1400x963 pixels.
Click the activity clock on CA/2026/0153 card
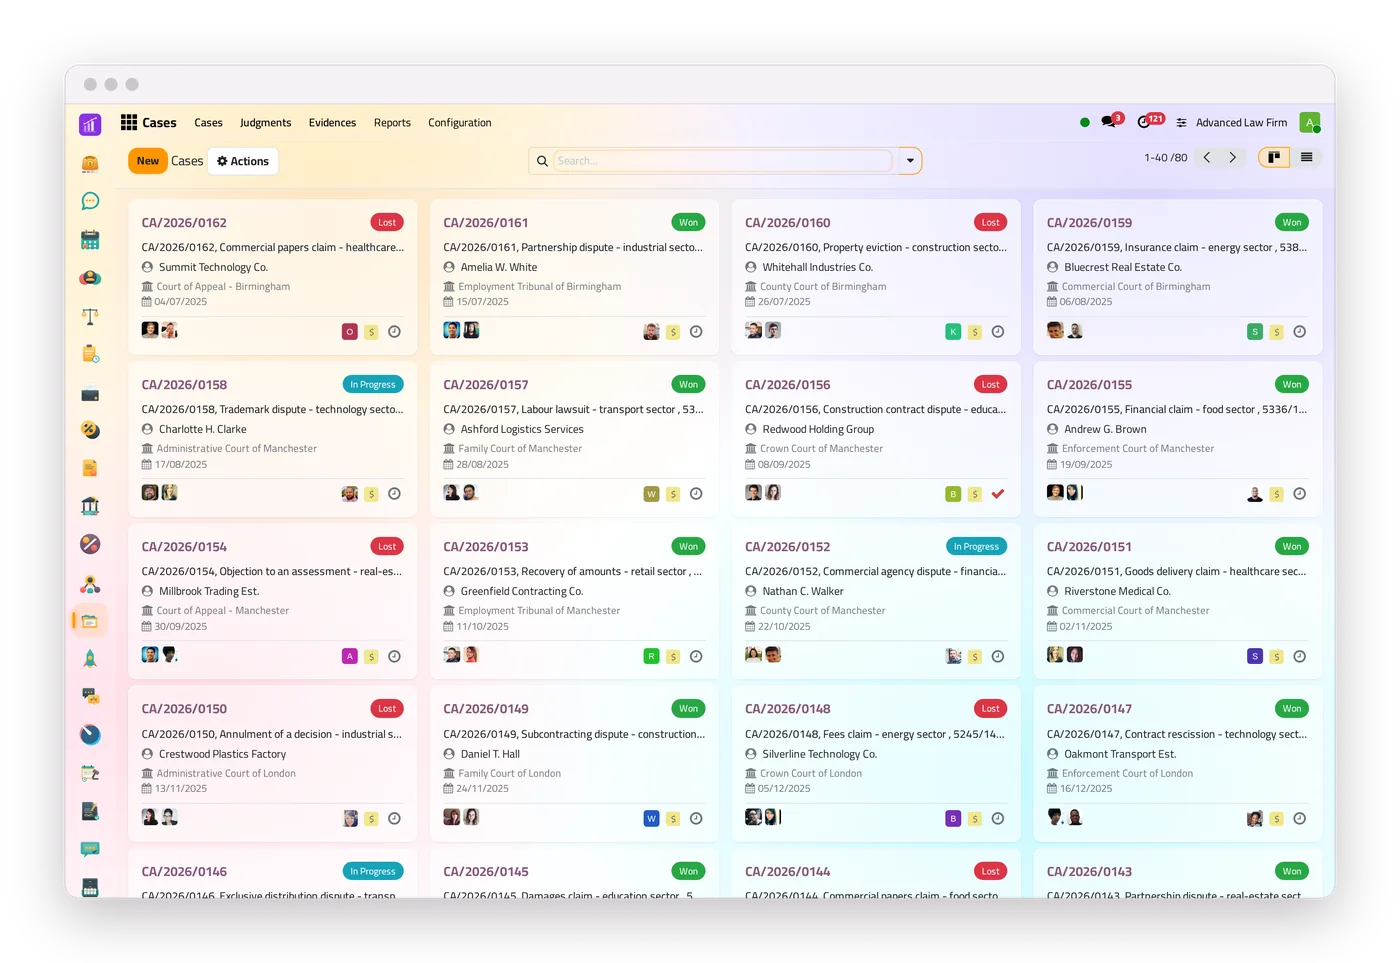pos(696,657)
